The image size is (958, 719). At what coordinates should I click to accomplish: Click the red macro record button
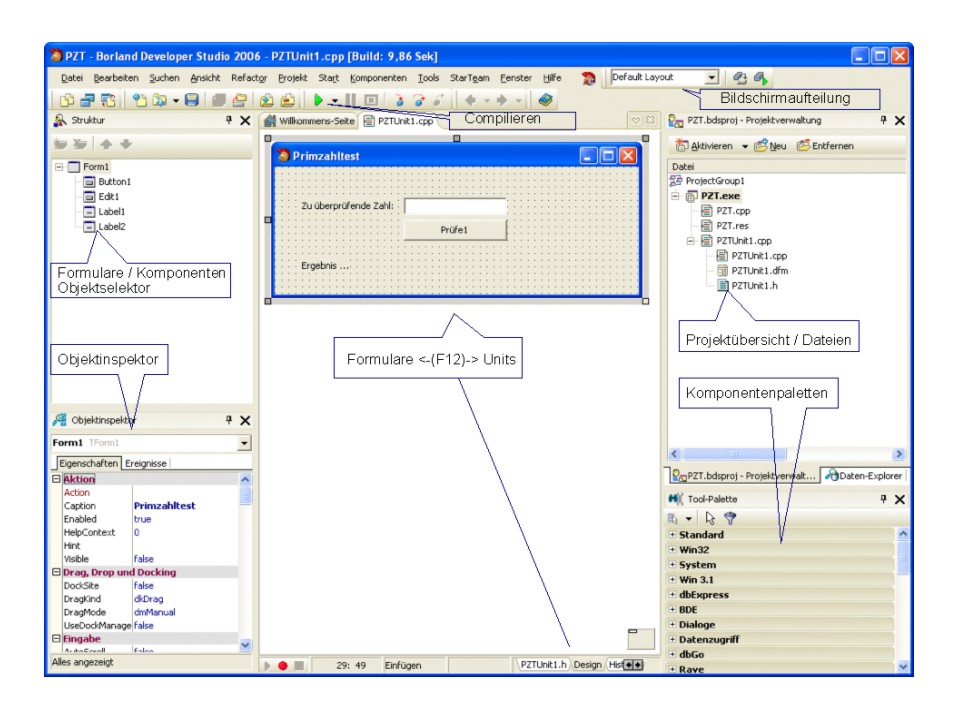tap(283, 665)
